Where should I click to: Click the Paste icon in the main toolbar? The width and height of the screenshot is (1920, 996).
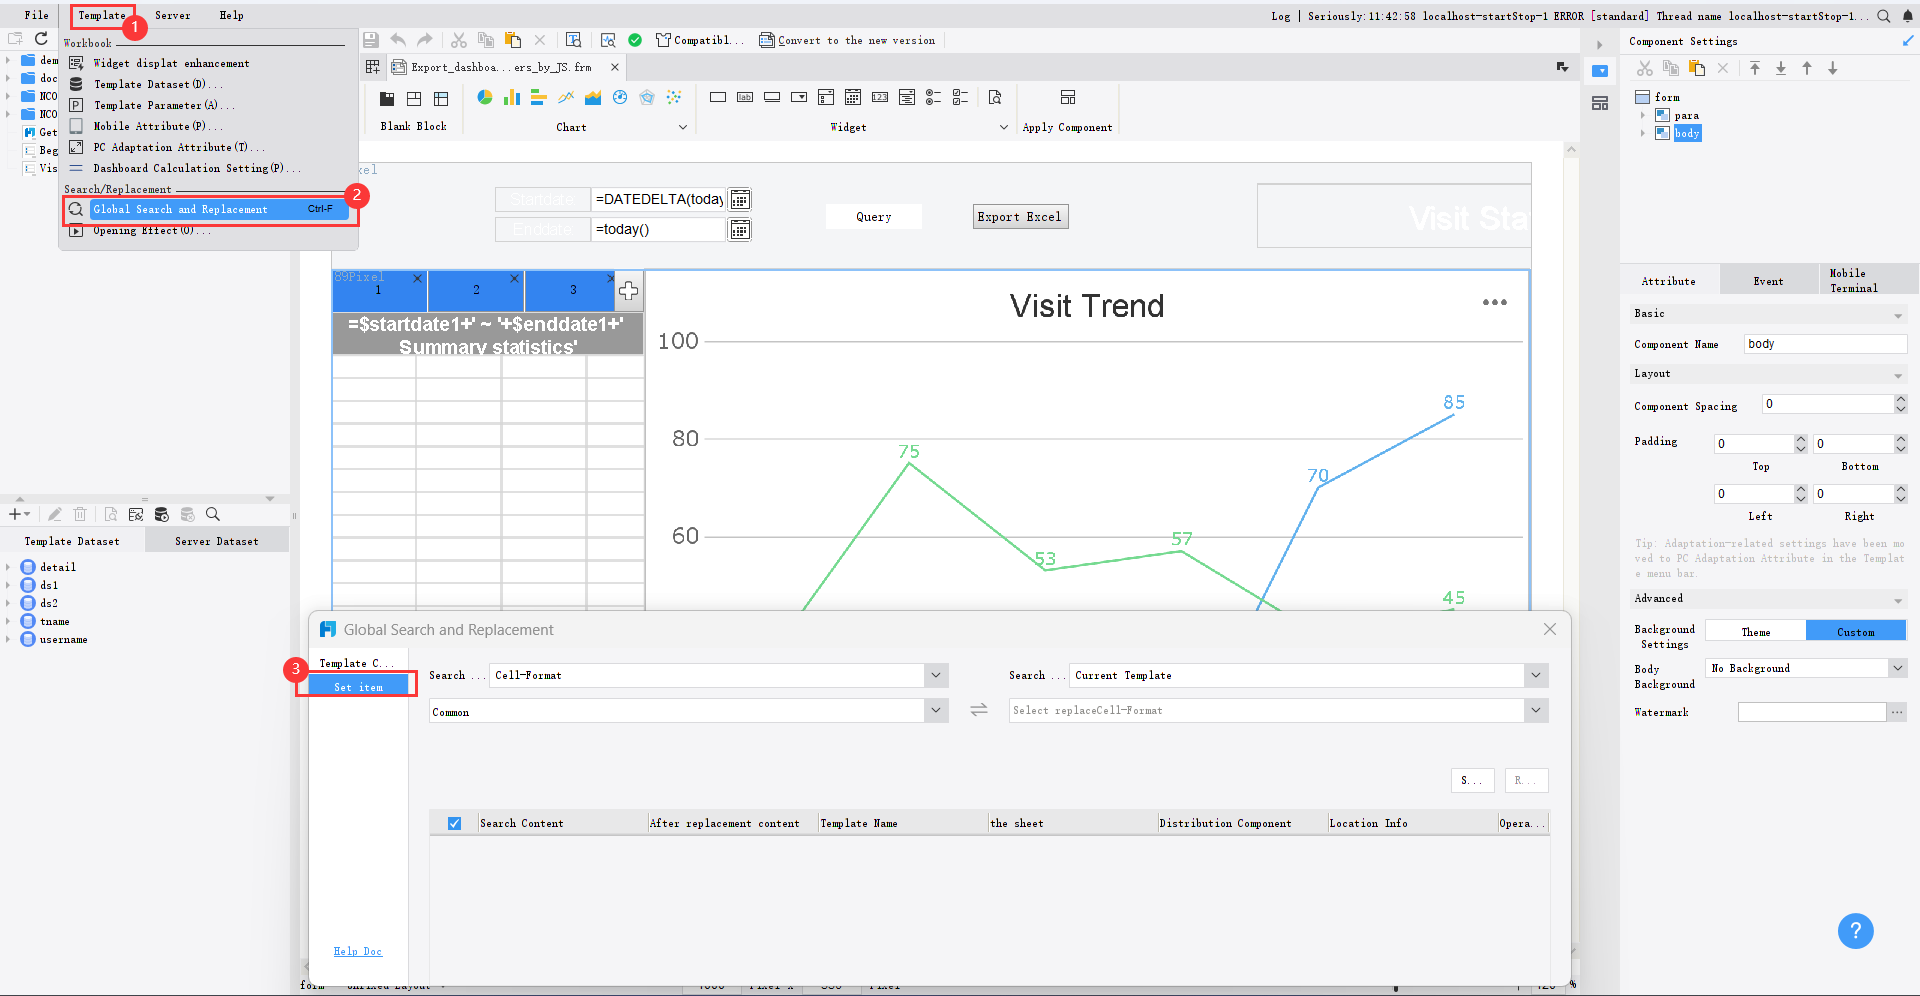(513, 40)
